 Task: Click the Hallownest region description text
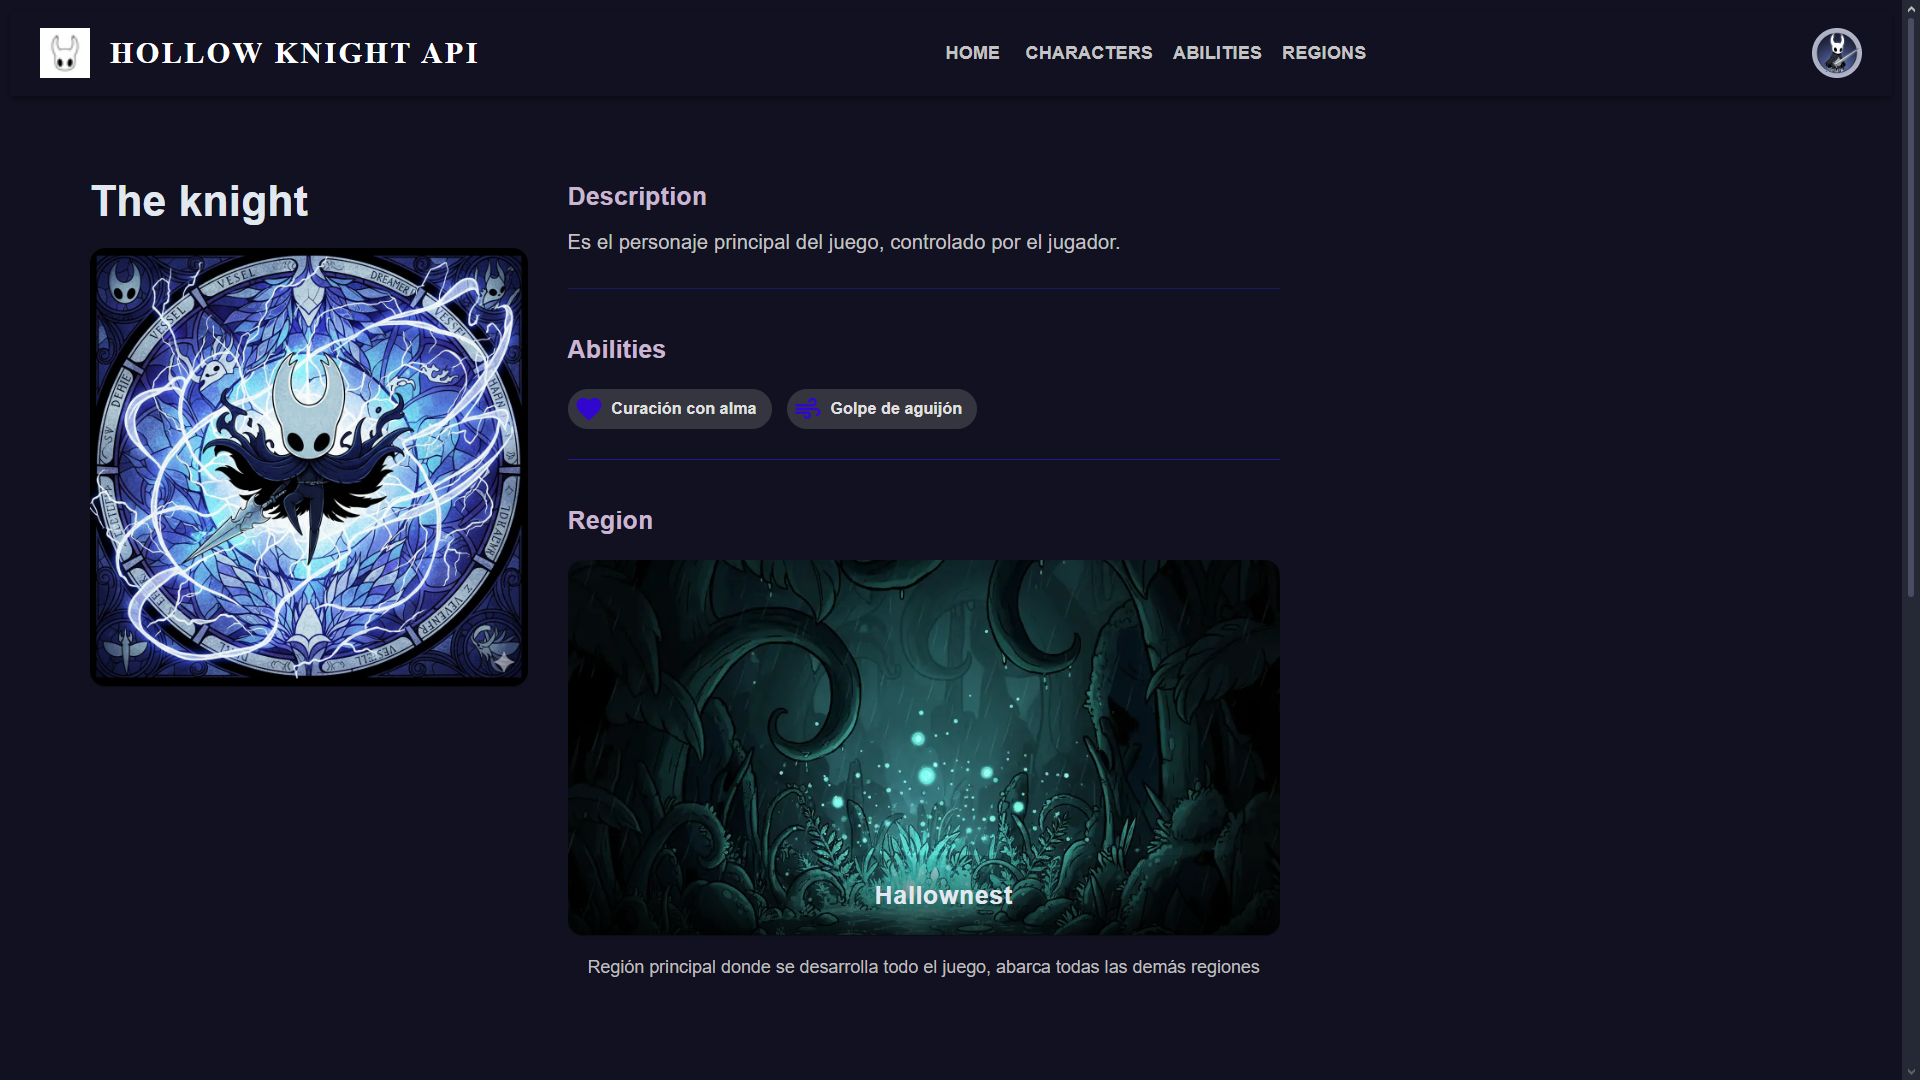coord(923,967)
